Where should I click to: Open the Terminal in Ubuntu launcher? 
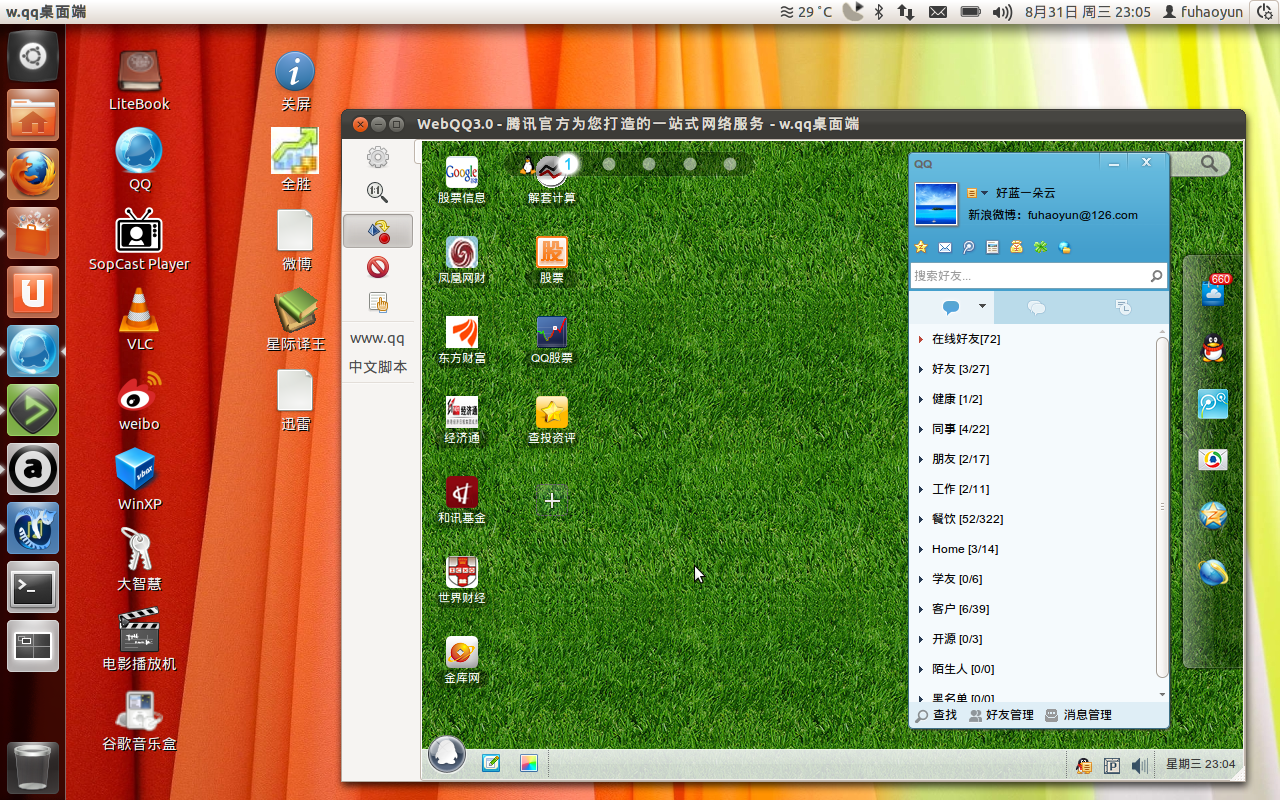[x=33, y=587]
